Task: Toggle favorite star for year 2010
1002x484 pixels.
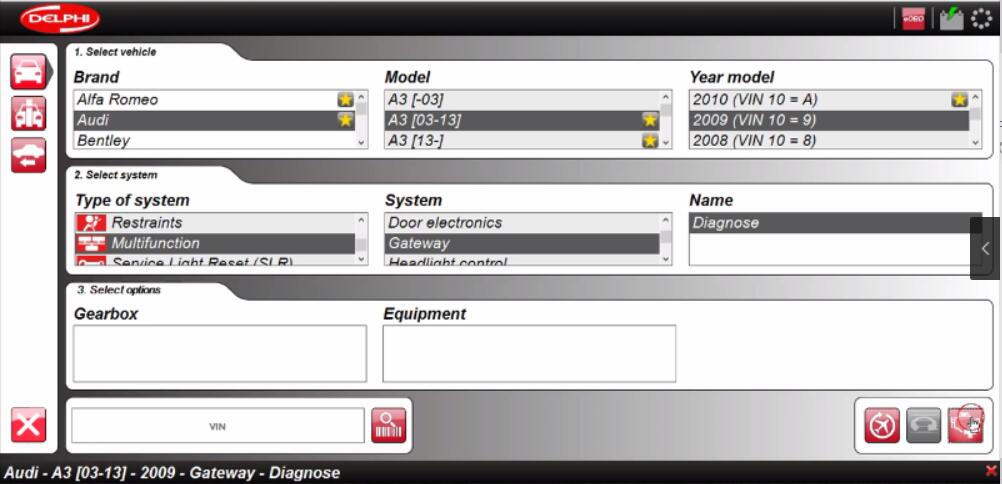Action: click(959, 100)
